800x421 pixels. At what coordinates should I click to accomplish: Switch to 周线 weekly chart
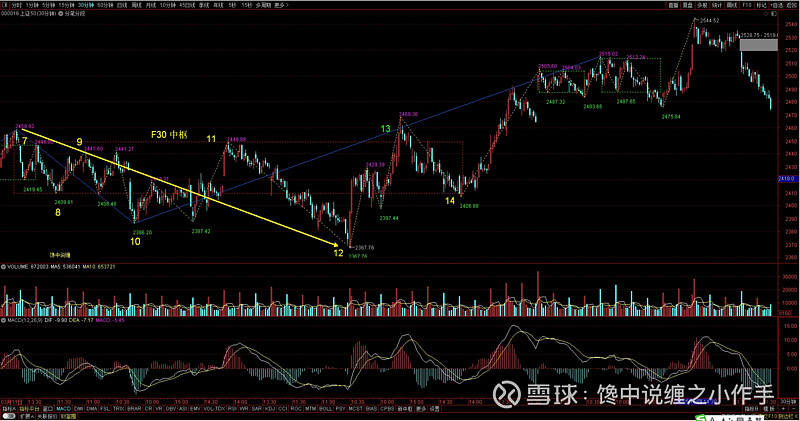click(x=137, y=5)
